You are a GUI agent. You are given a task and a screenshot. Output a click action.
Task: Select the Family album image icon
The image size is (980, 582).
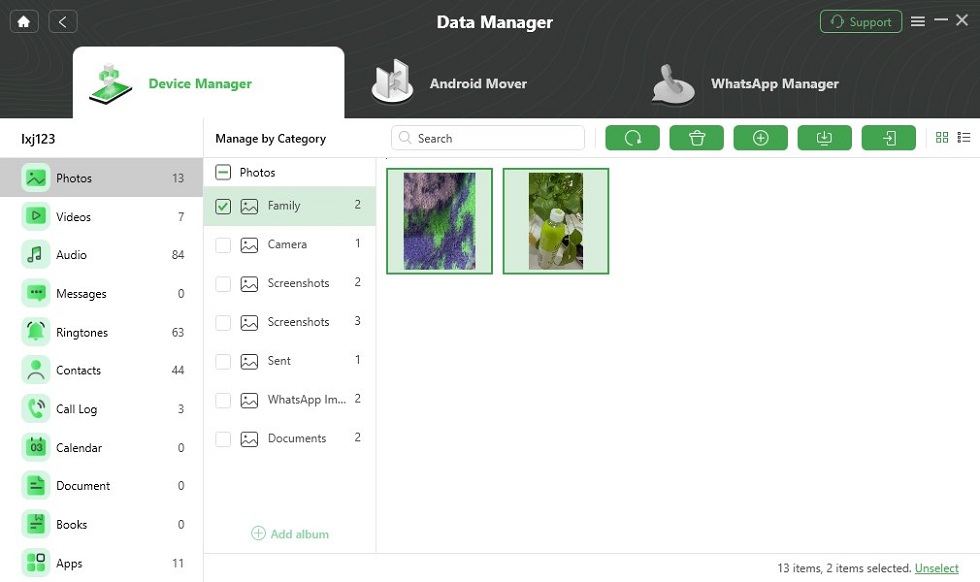(249, 206)
